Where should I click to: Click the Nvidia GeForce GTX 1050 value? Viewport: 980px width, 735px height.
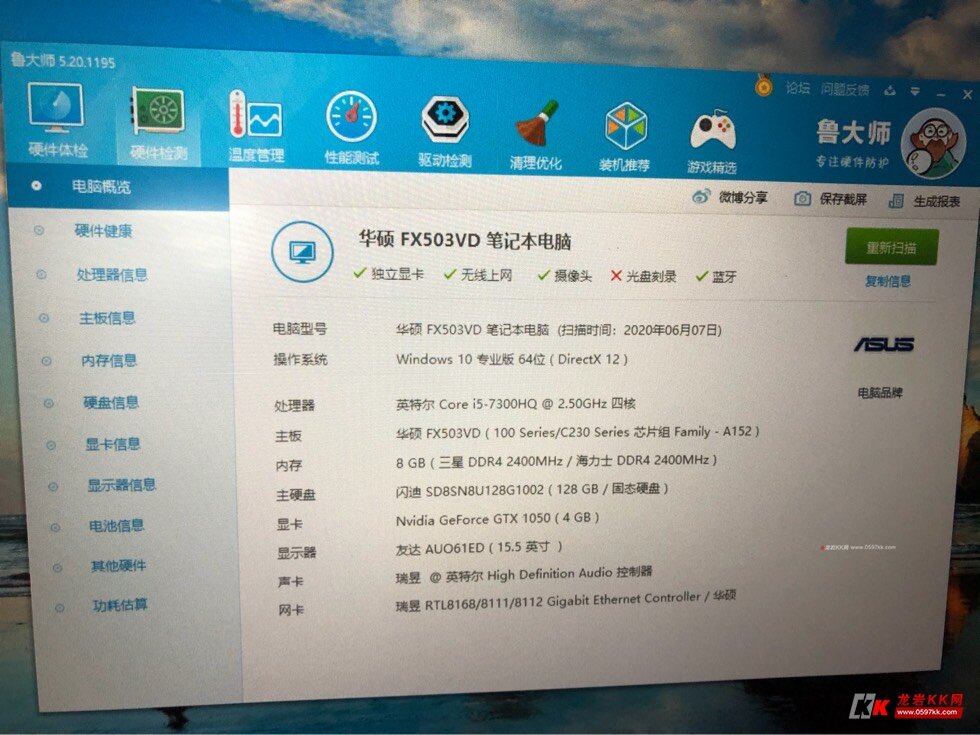(498, 519)
